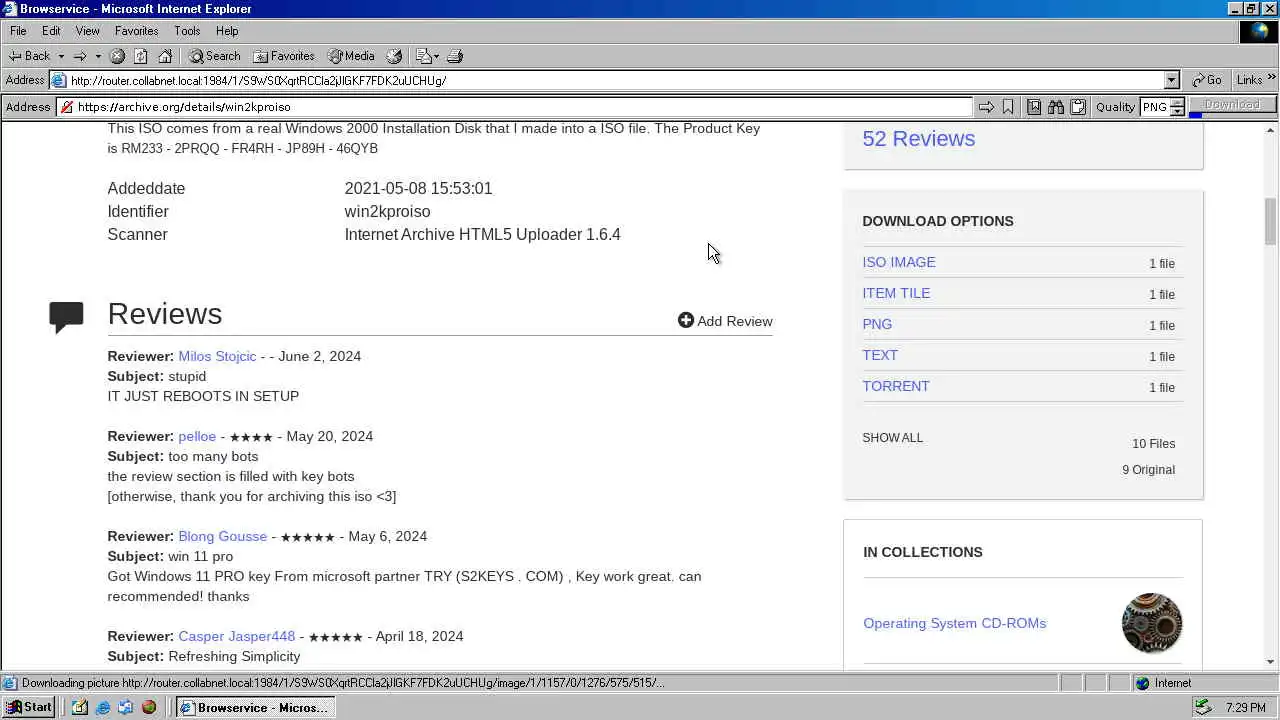Image resolution: width=1280 pixels, height=720 pixels.
Task: Click the 7:29 PM taskbar clock
Action: click(x=1246, y=708)
